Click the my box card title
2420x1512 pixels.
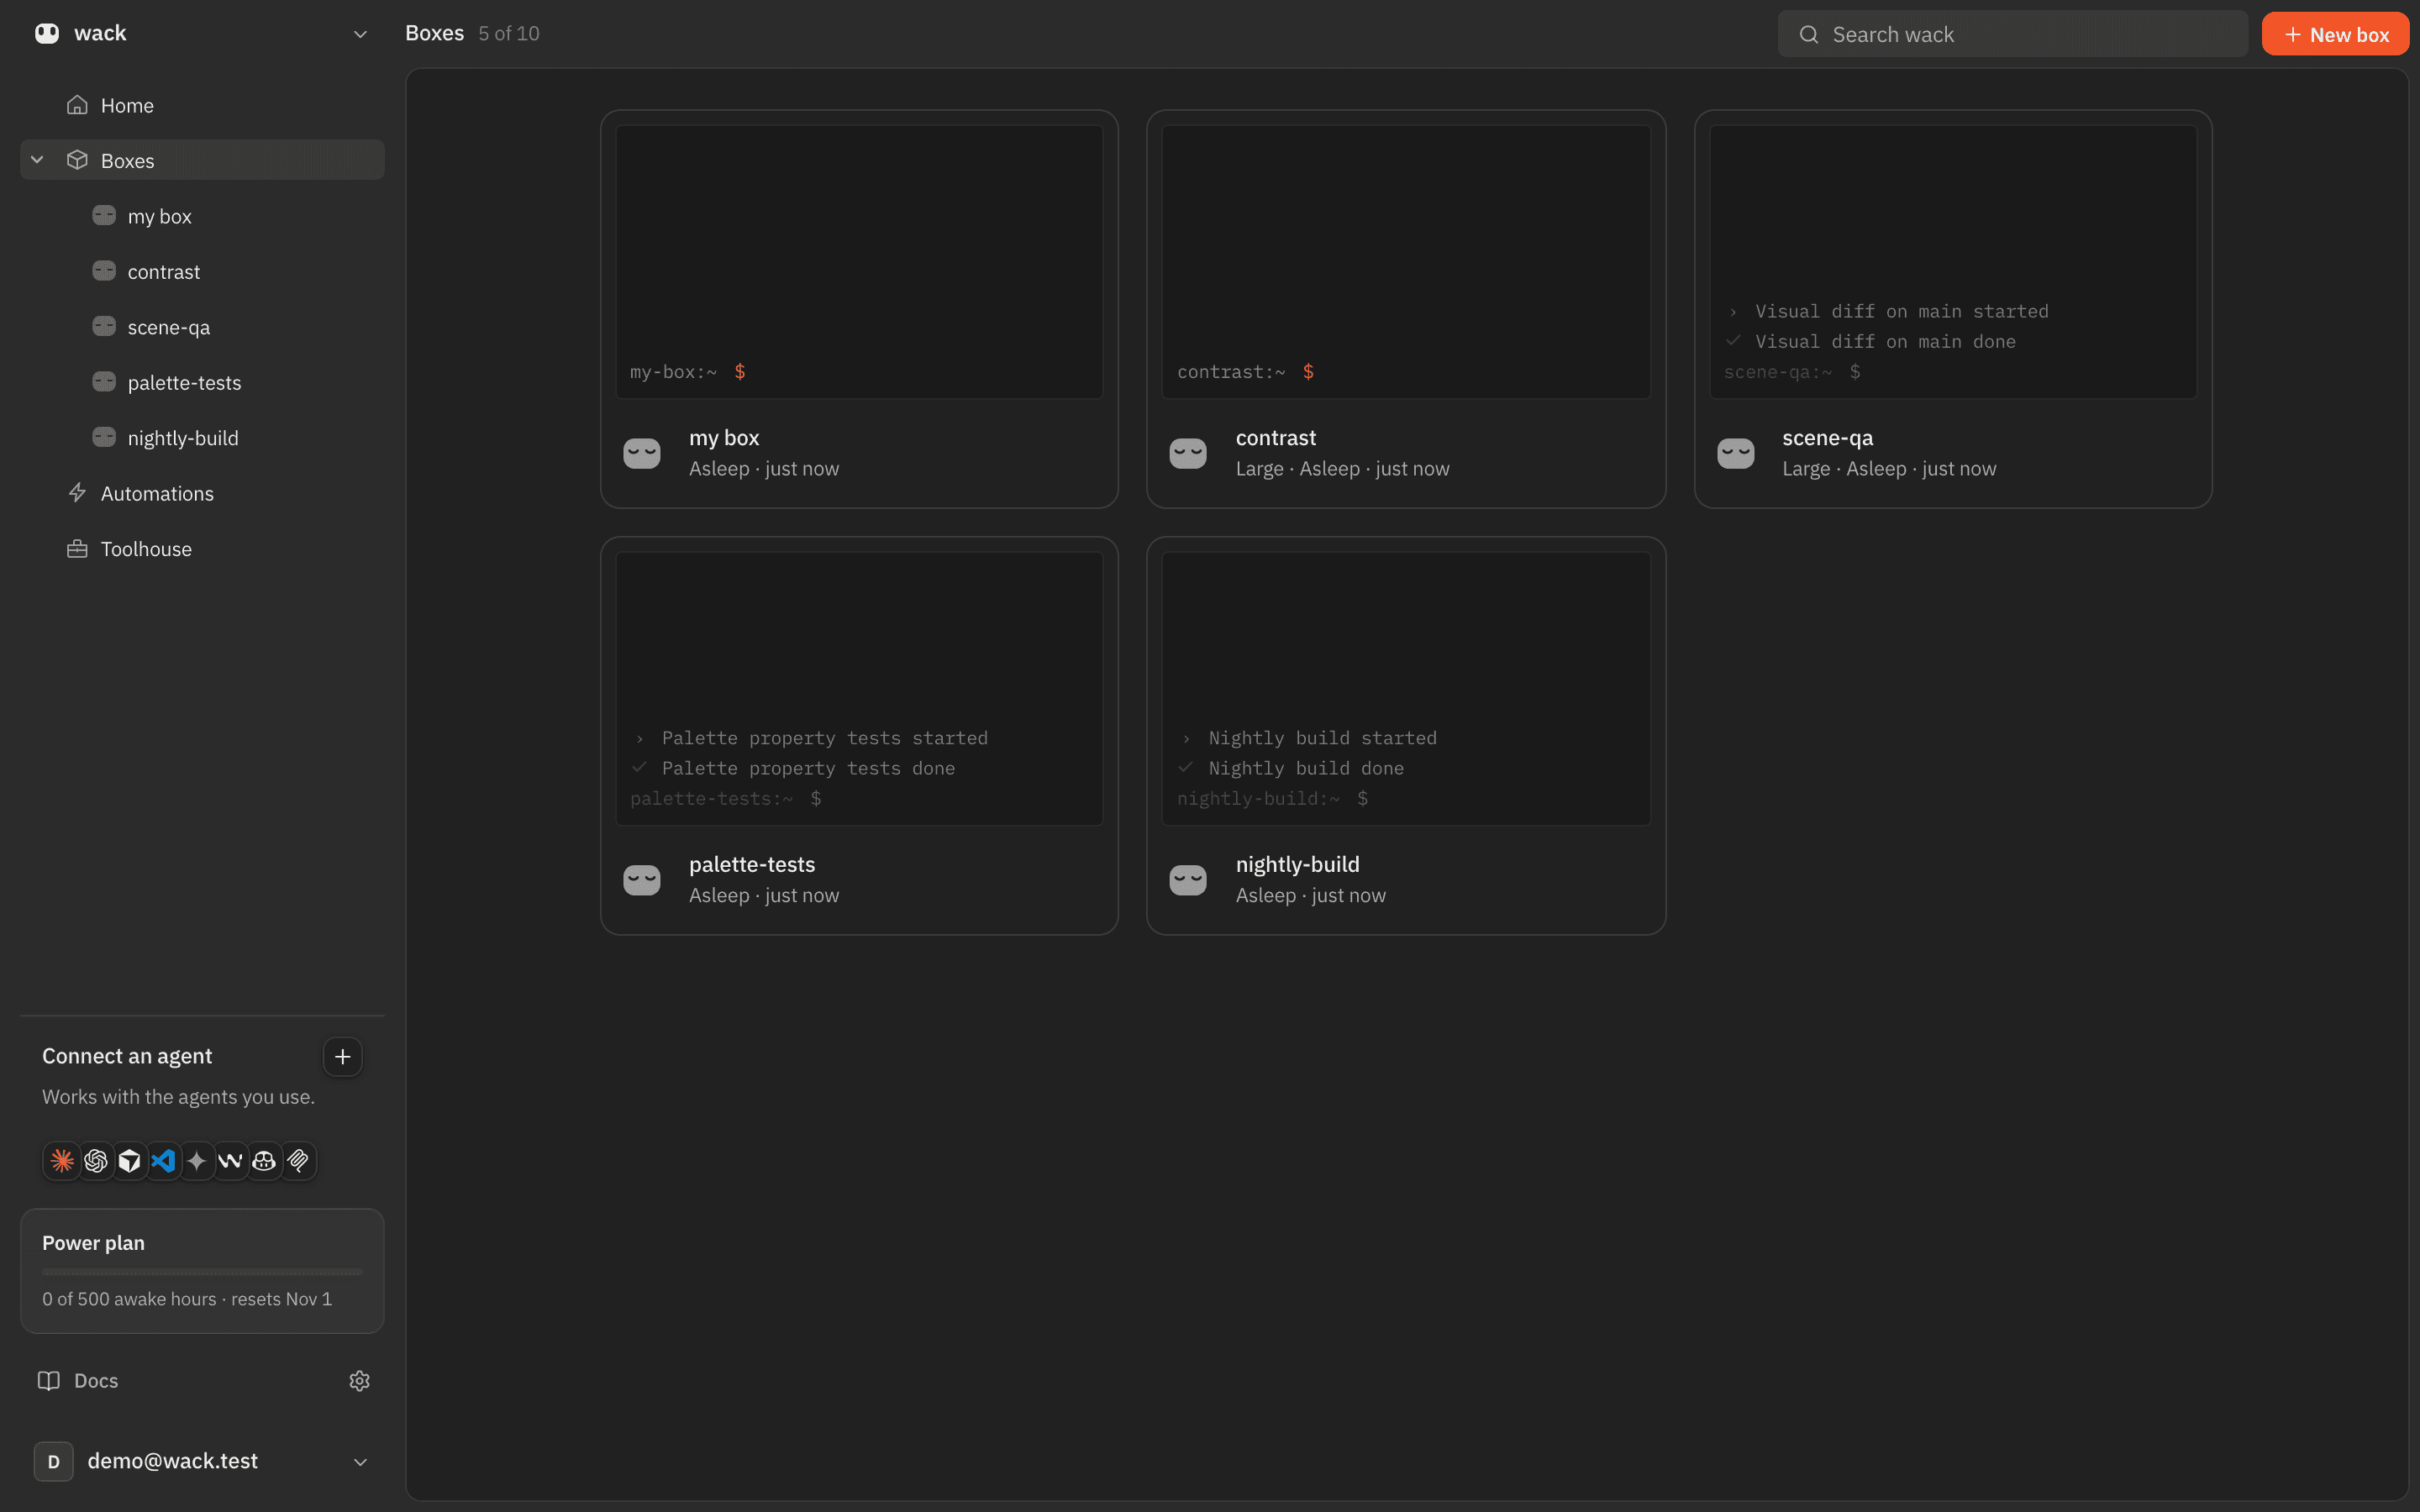[x=724, y=438]
